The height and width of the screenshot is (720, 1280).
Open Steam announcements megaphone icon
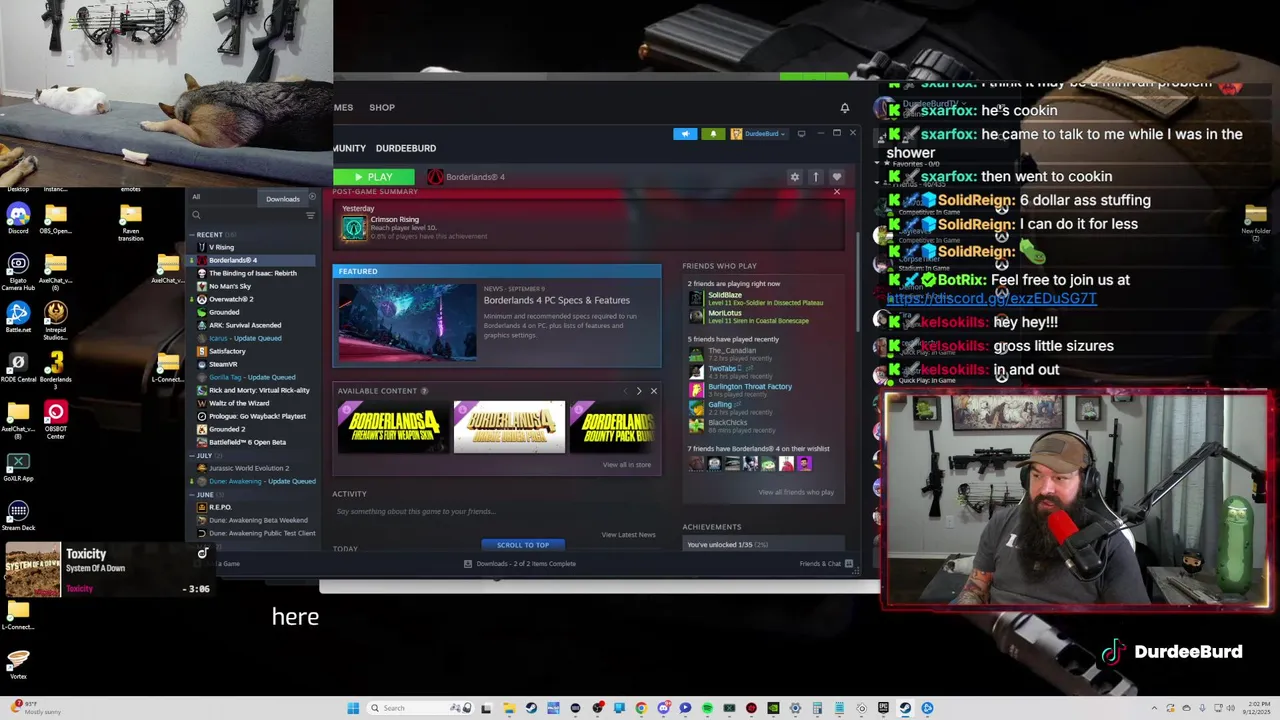coord(685,134)
